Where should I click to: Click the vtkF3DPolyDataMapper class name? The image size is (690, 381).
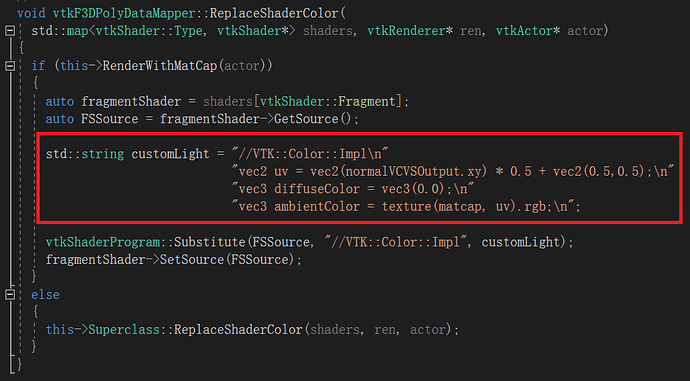pyautogui.click(x=124, y=13)
